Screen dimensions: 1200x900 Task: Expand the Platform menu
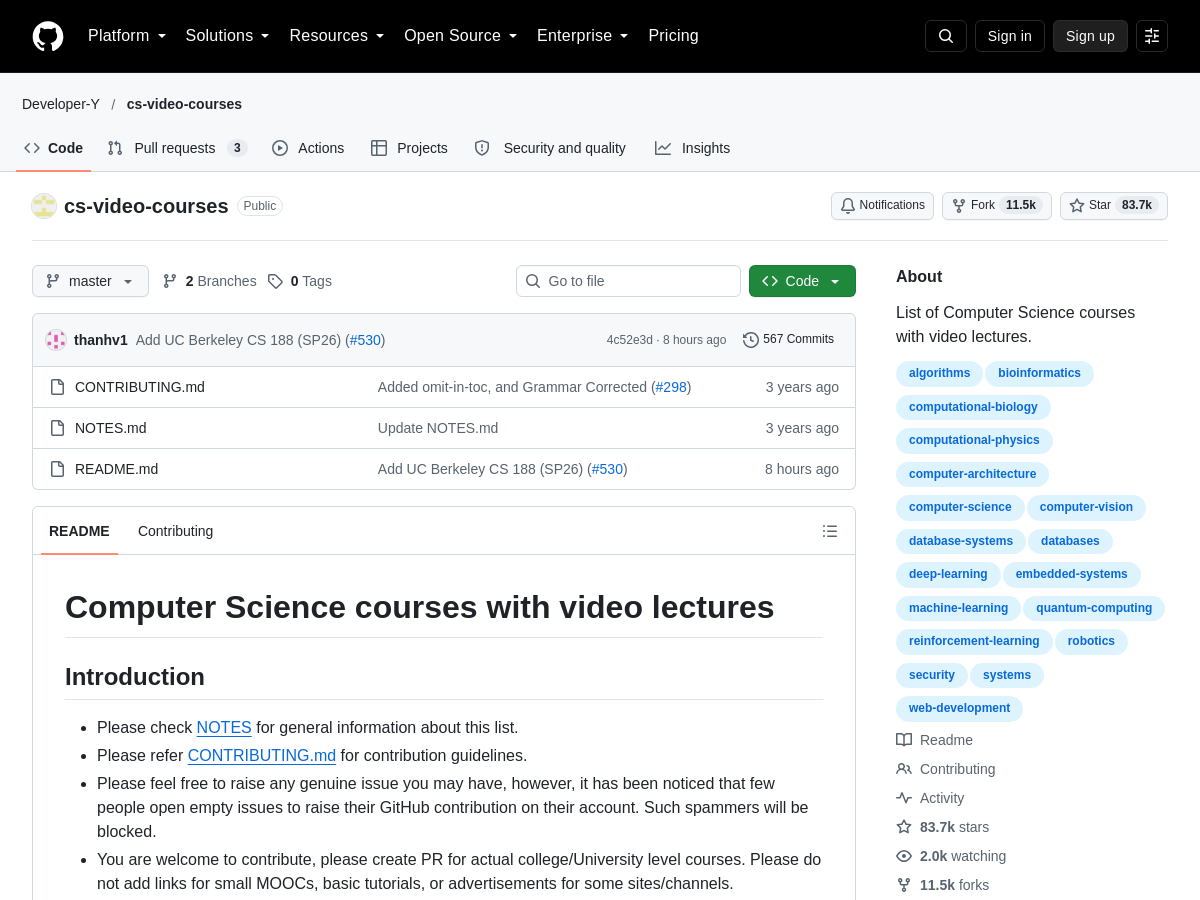tap(127, 36)
